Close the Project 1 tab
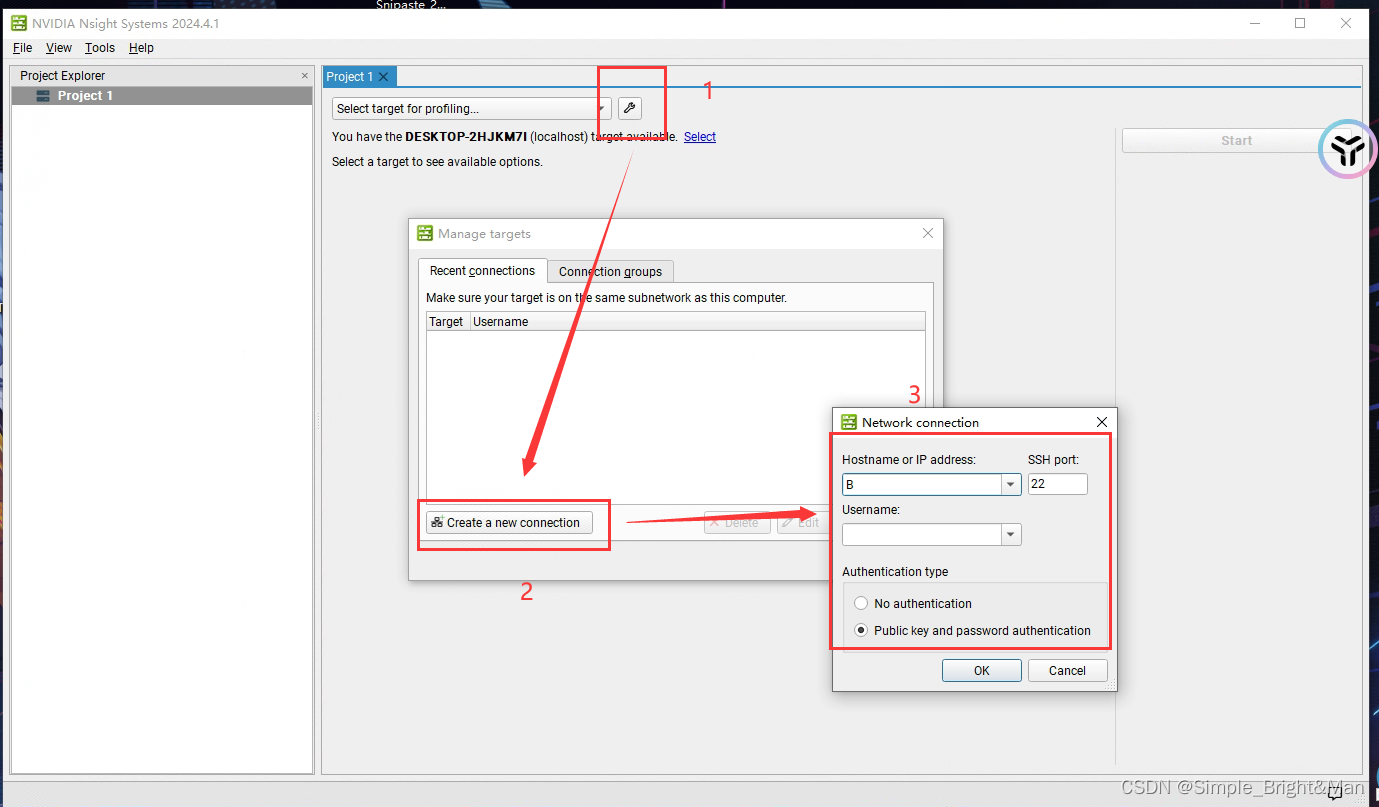This screenshot has height=807, width=1379. (383, 77)
